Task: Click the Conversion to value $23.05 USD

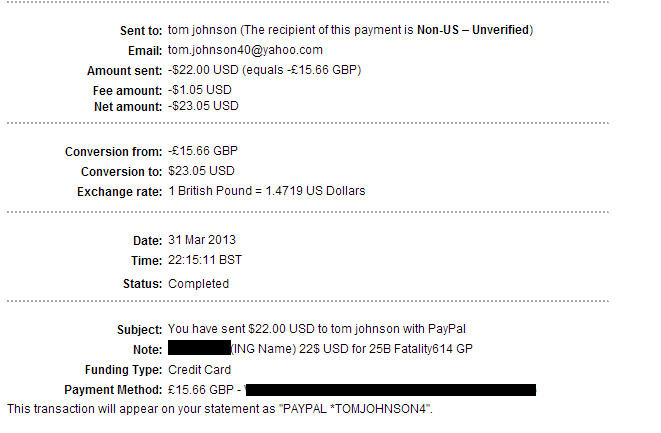Action: click(201, 171)
